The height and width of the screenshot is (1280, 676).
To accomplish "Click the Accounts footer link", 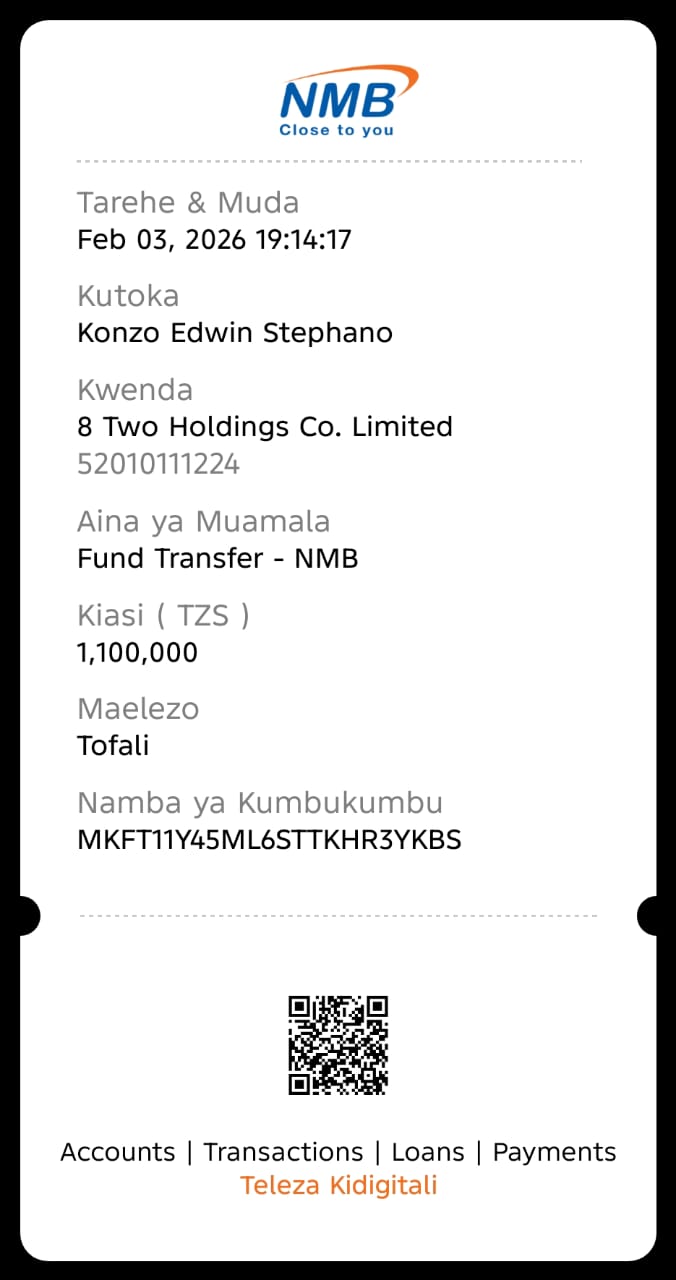I will [x=118, y=1152].
